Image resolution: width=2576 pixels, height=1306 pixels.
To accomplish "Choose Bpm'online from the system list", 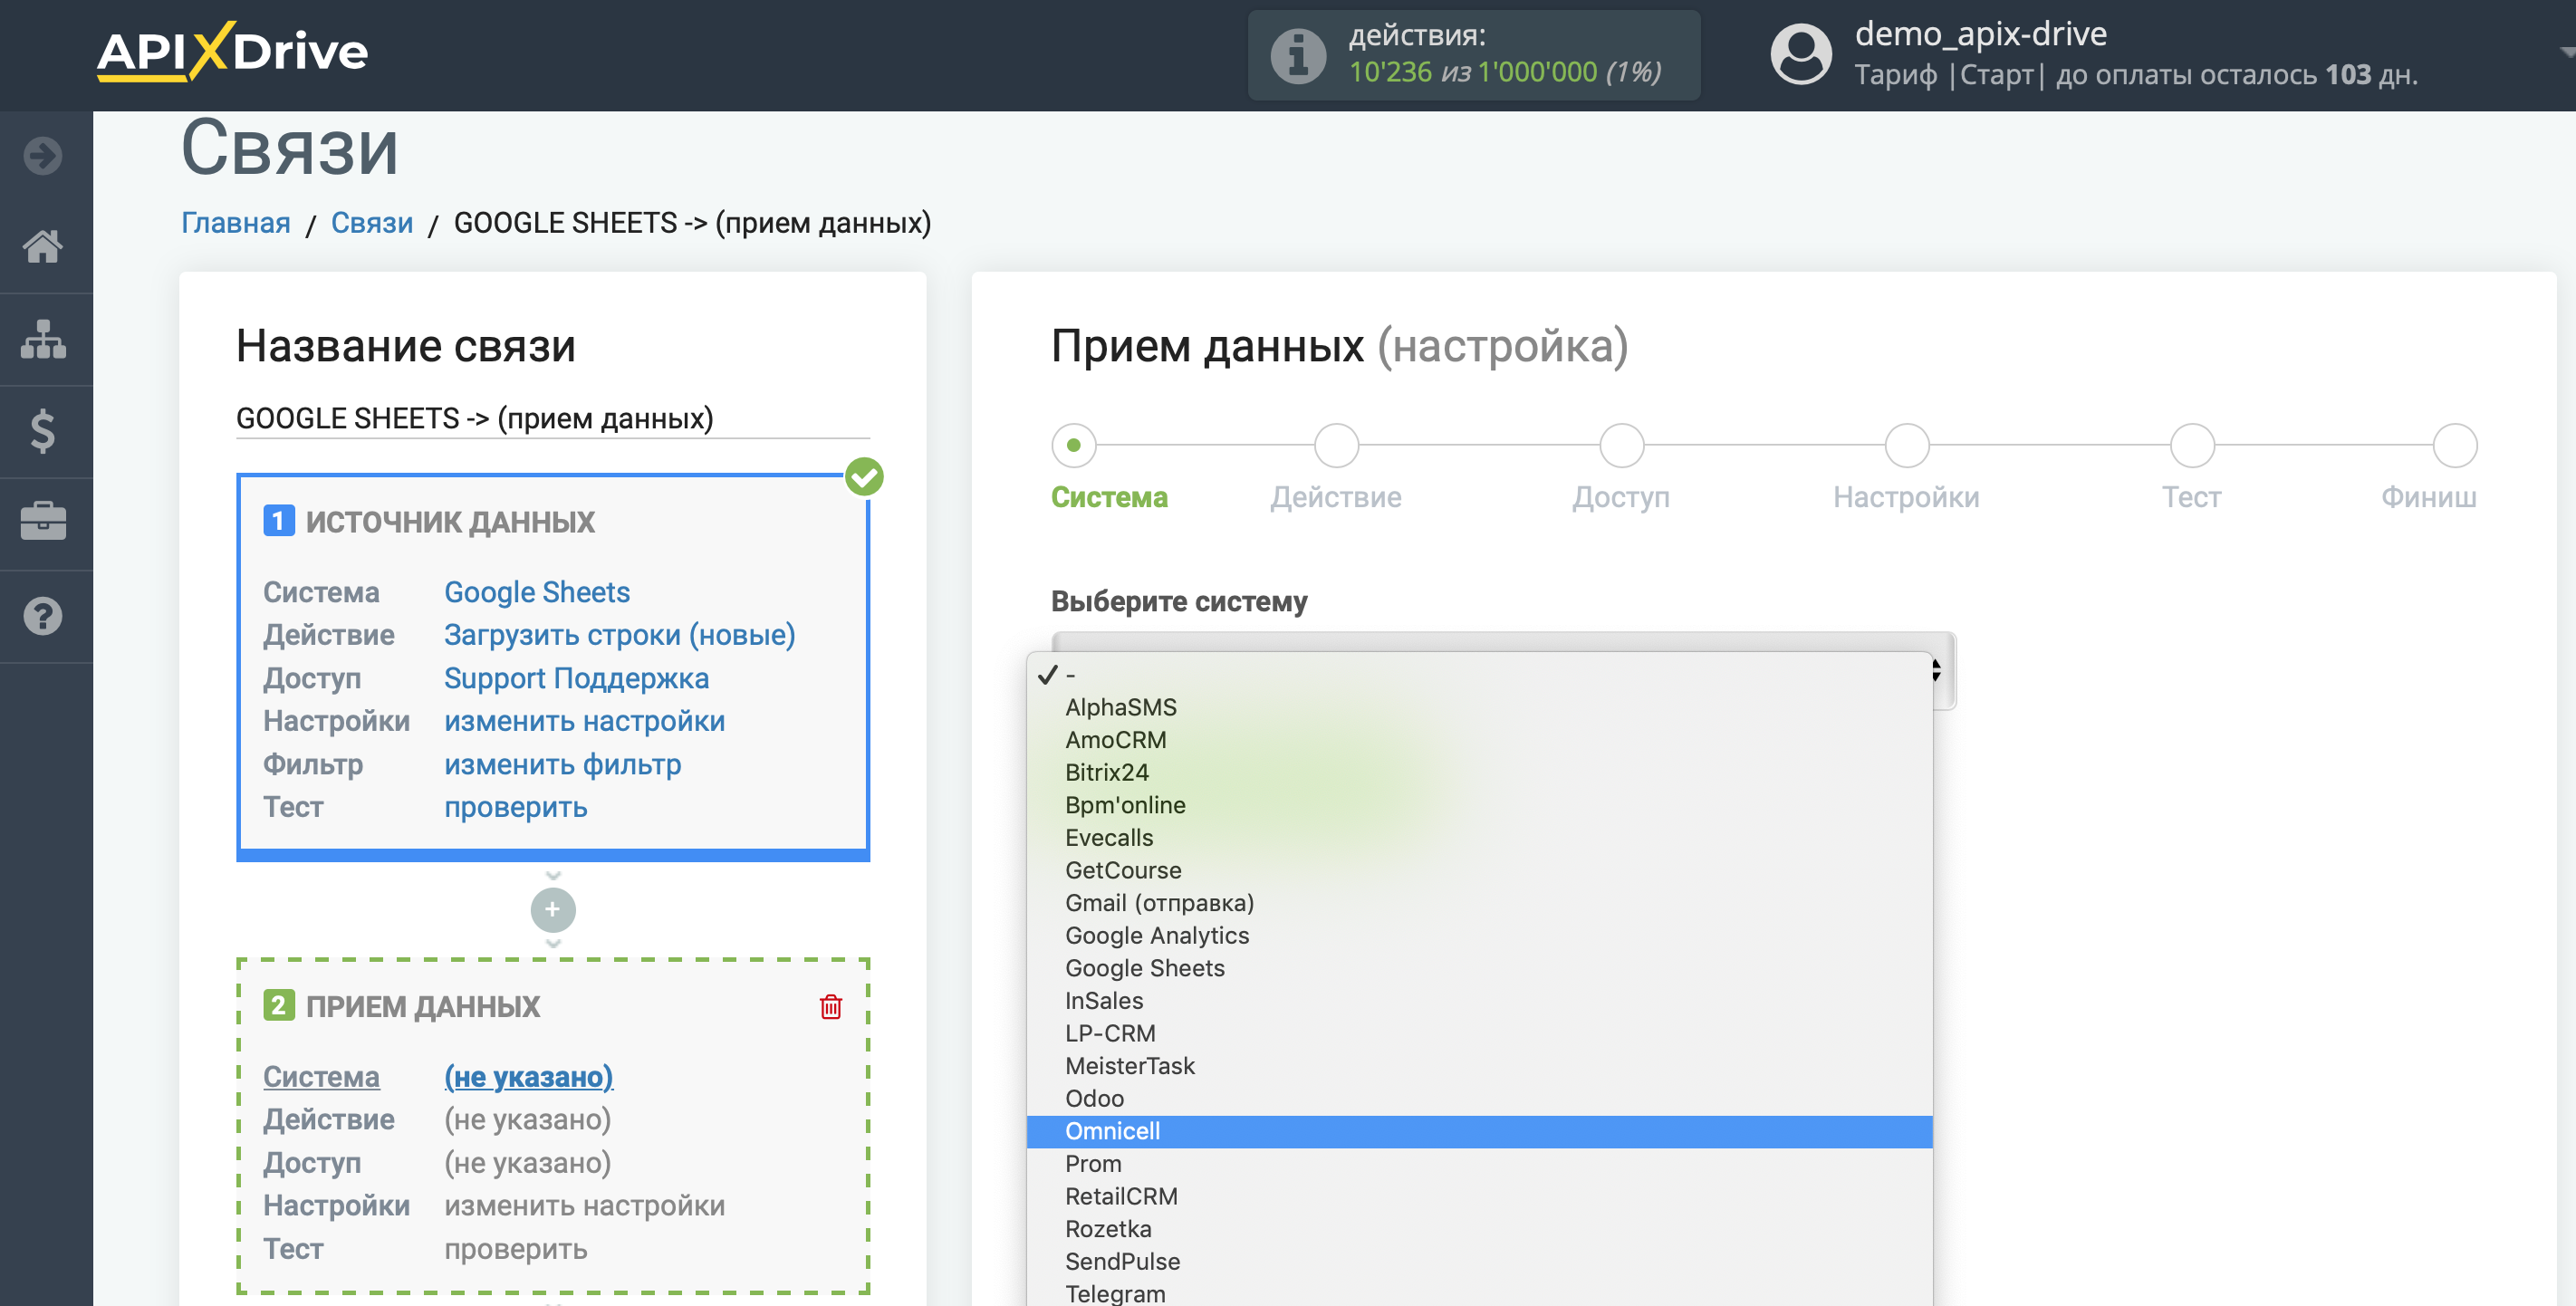I will 1479,805.
